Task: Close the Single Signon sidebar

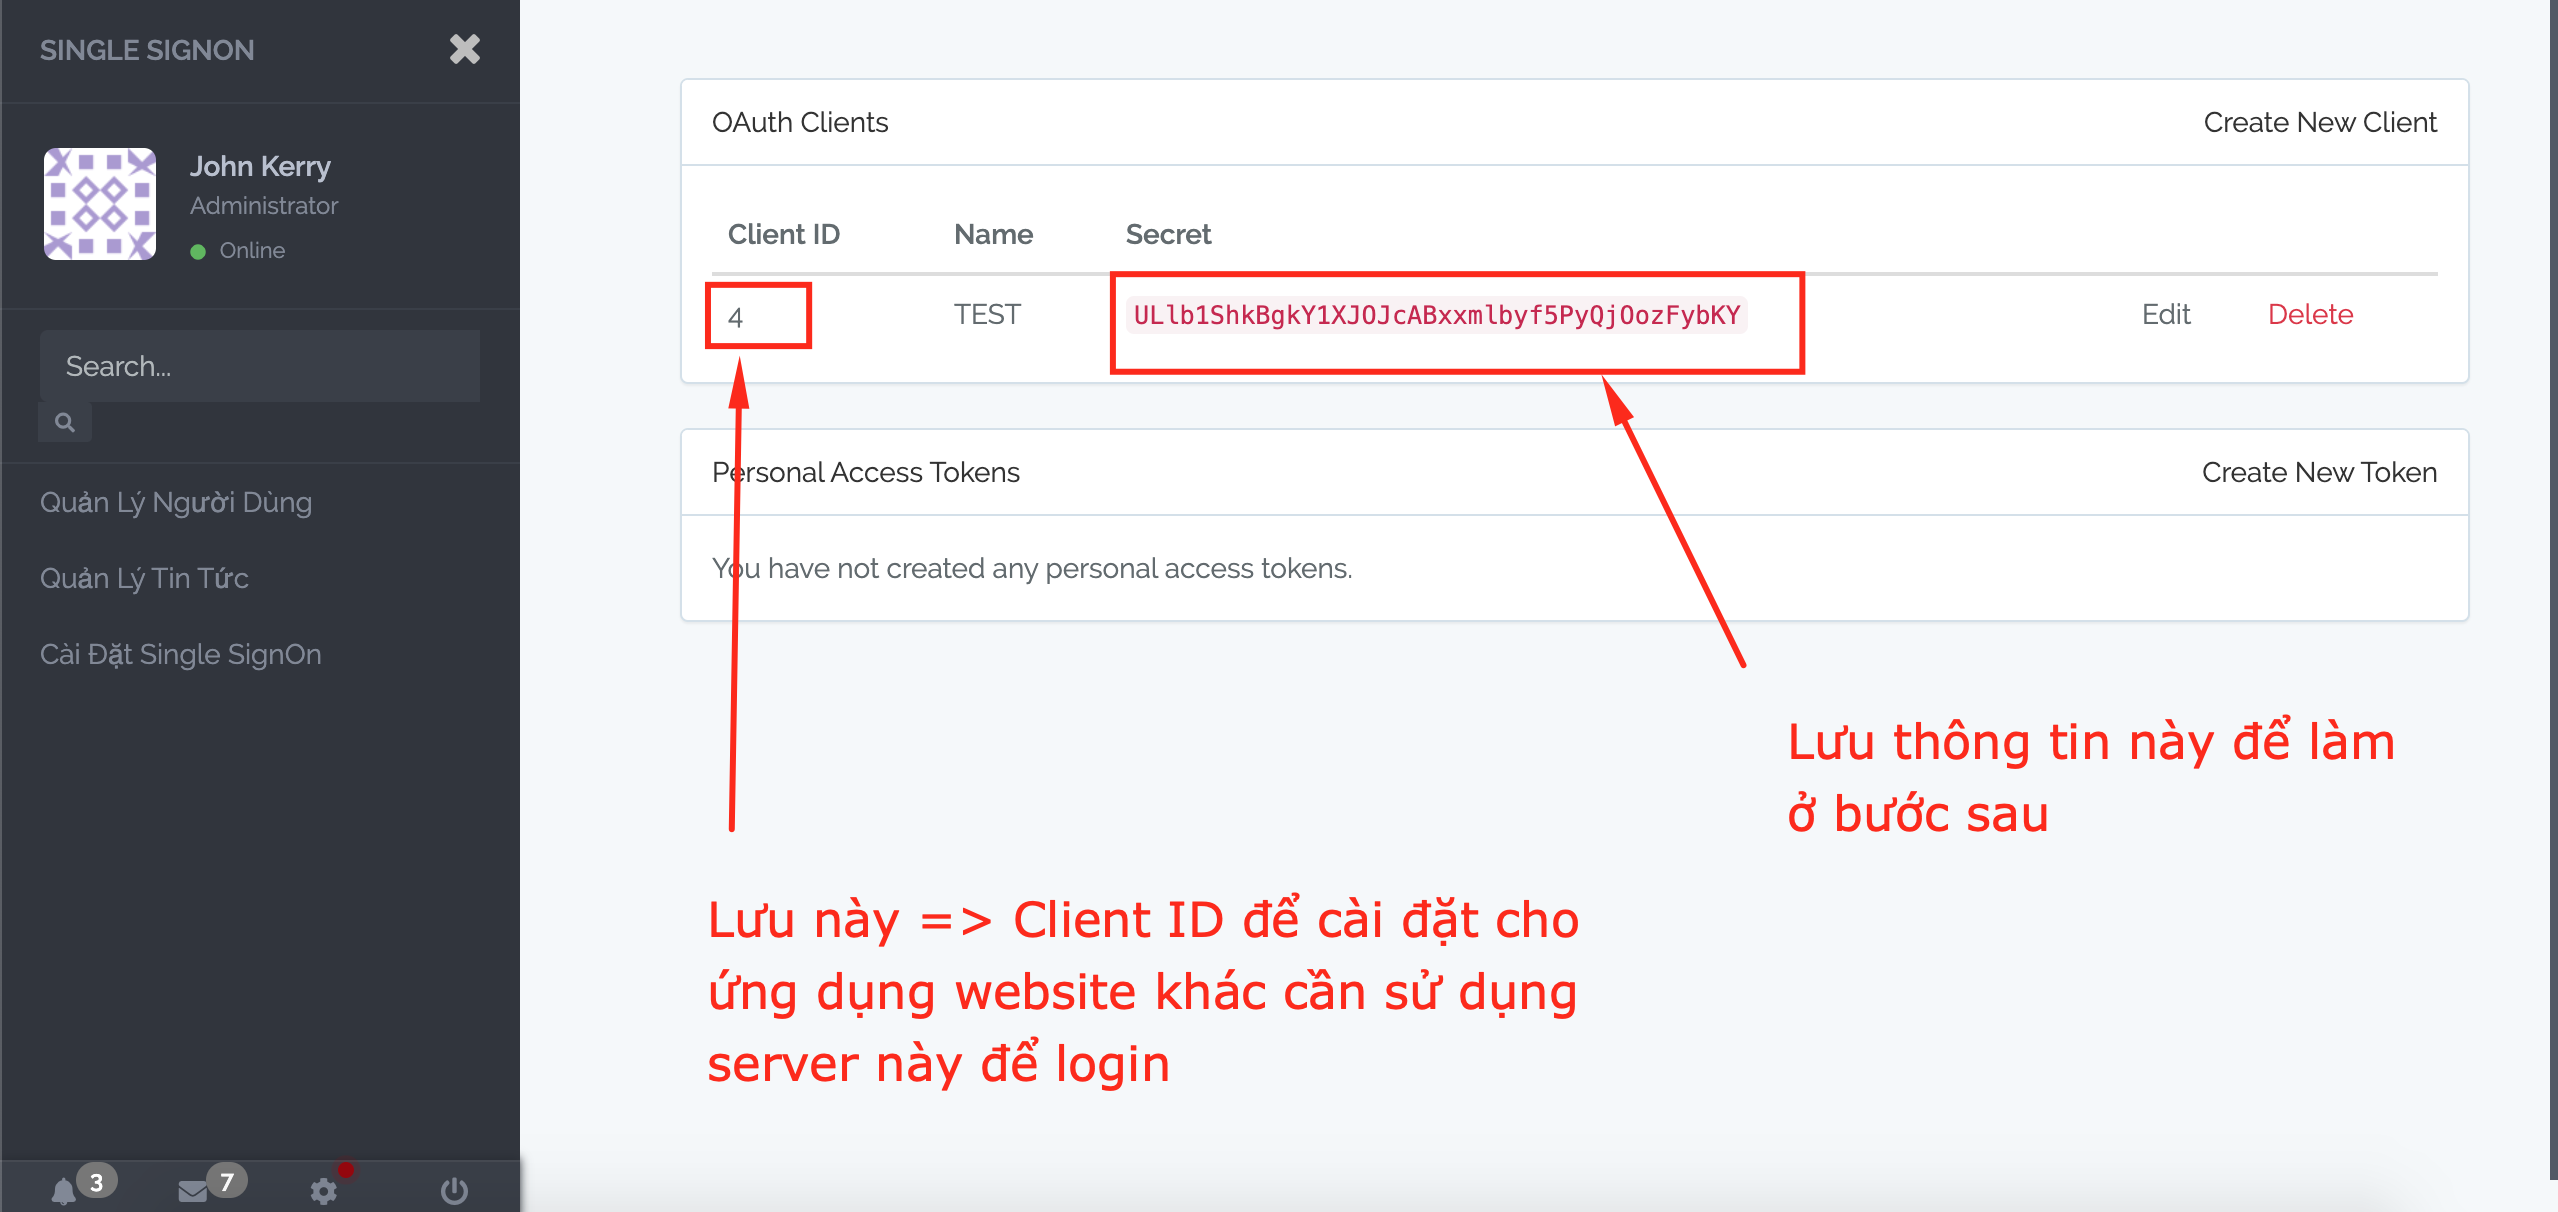Action: pos(464,49)
